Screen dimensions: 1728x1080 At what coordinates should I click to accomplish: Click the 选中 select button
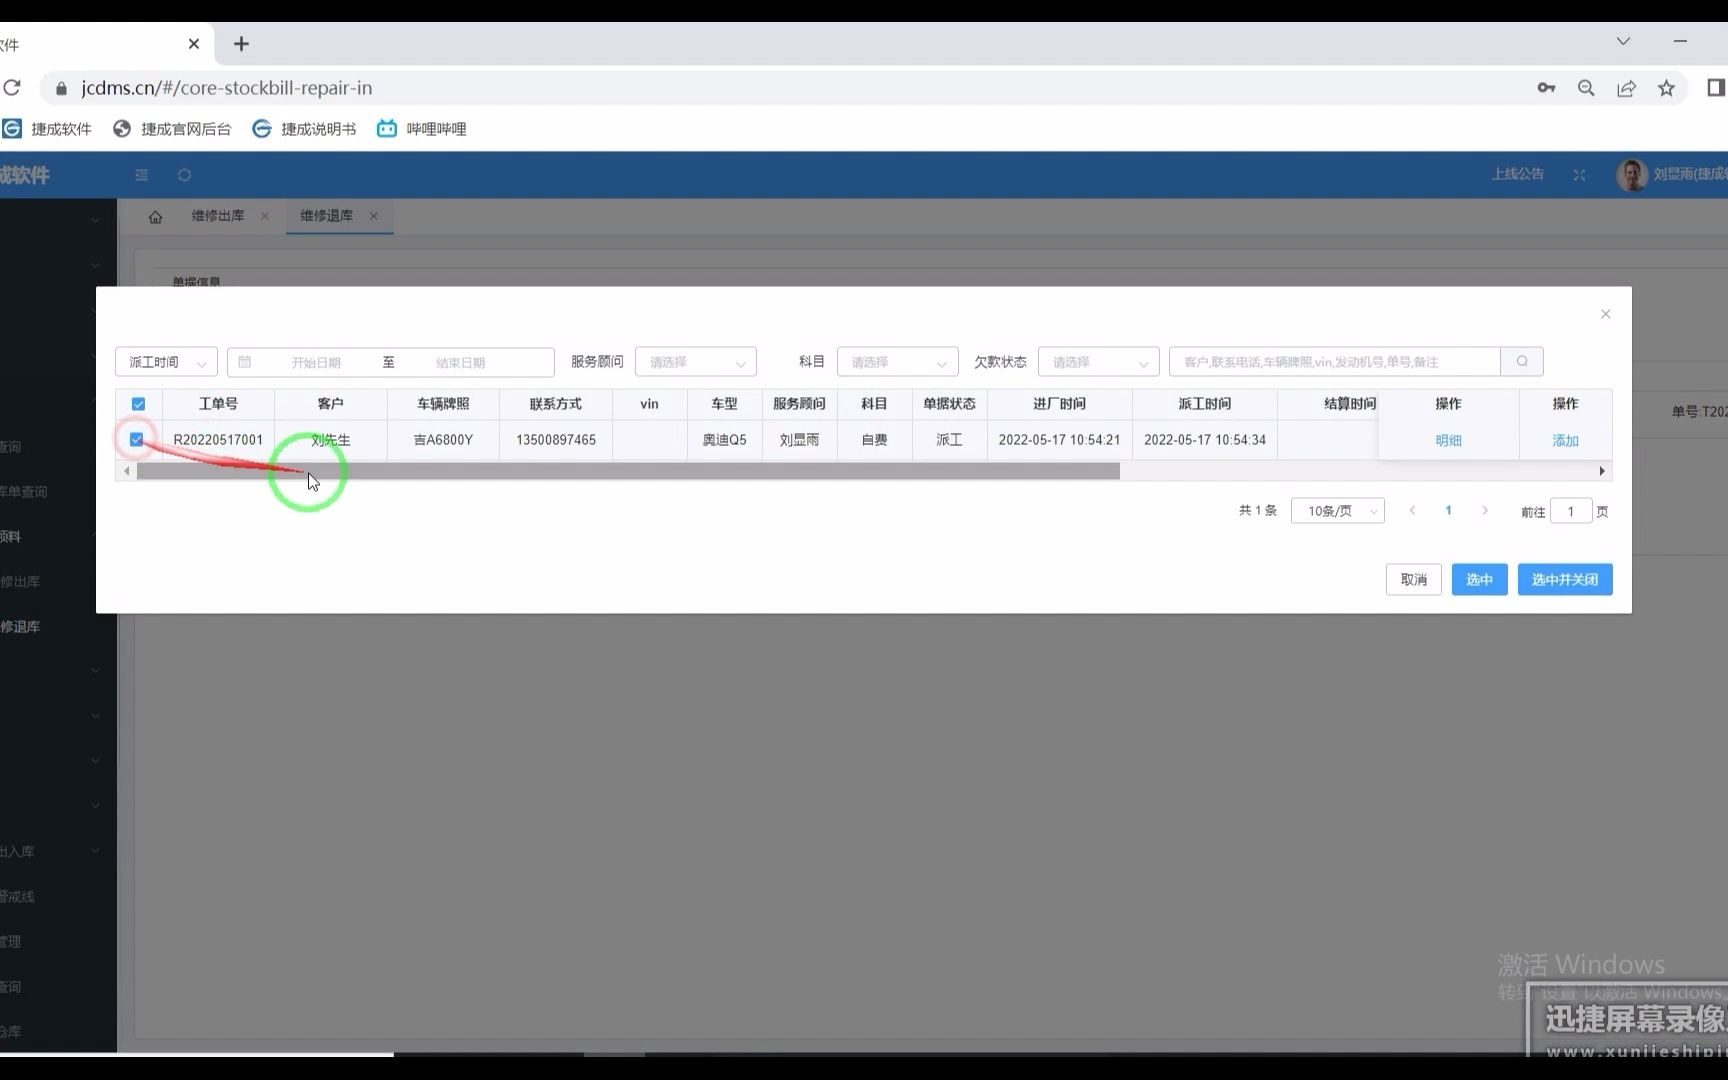coord(1479,580)
